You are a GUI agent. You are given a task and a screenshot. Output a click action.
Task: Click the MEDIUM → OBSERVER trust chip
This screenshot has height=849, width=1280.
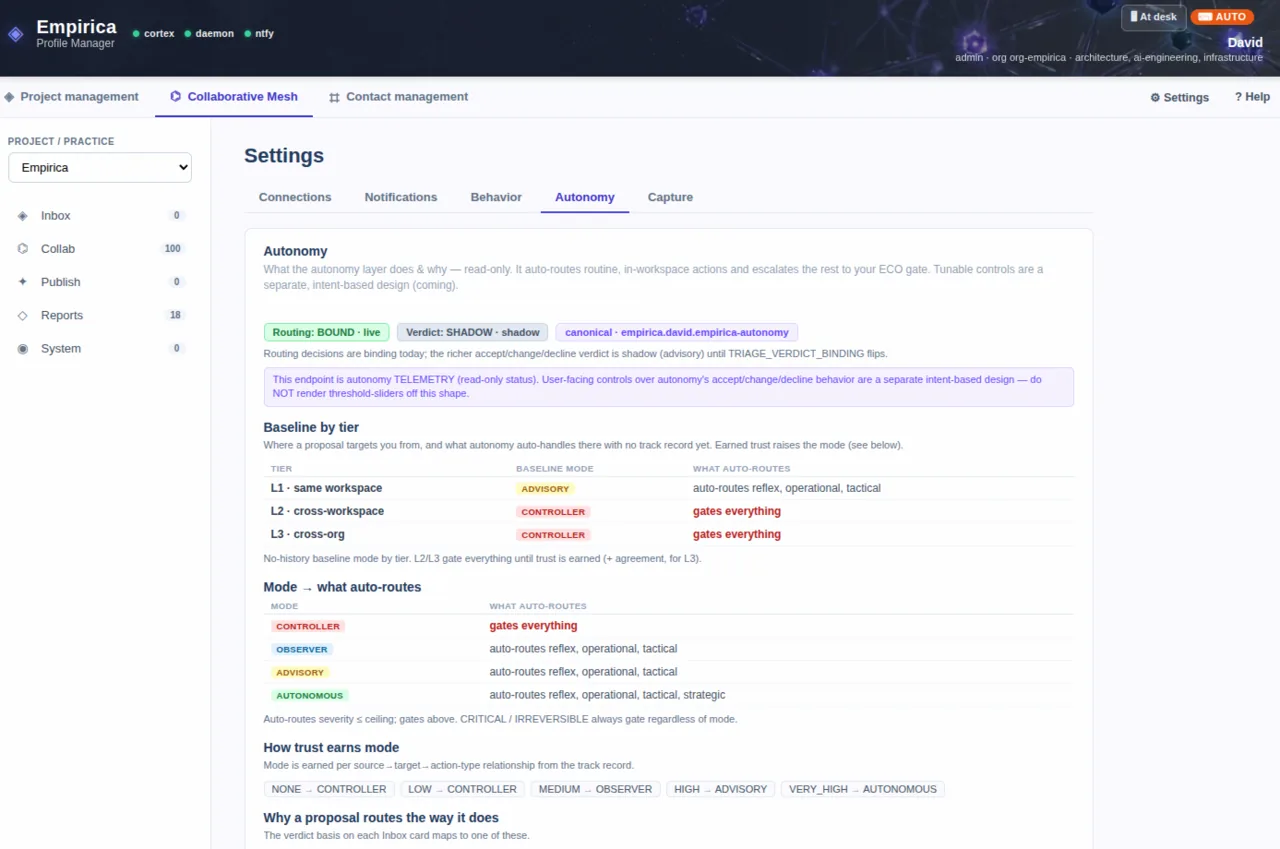click(595, 789)
